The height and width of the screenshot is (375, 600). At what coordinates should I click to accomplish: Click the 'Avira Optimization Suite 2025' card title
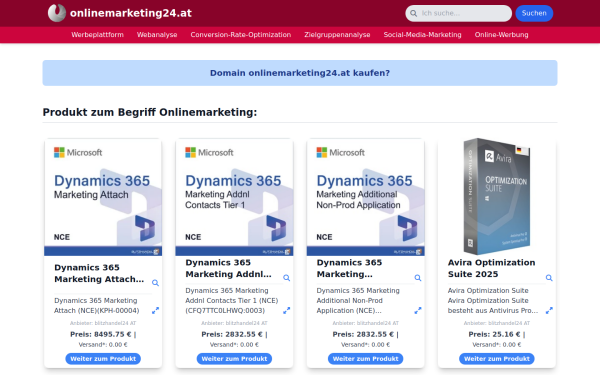(491, 268)
